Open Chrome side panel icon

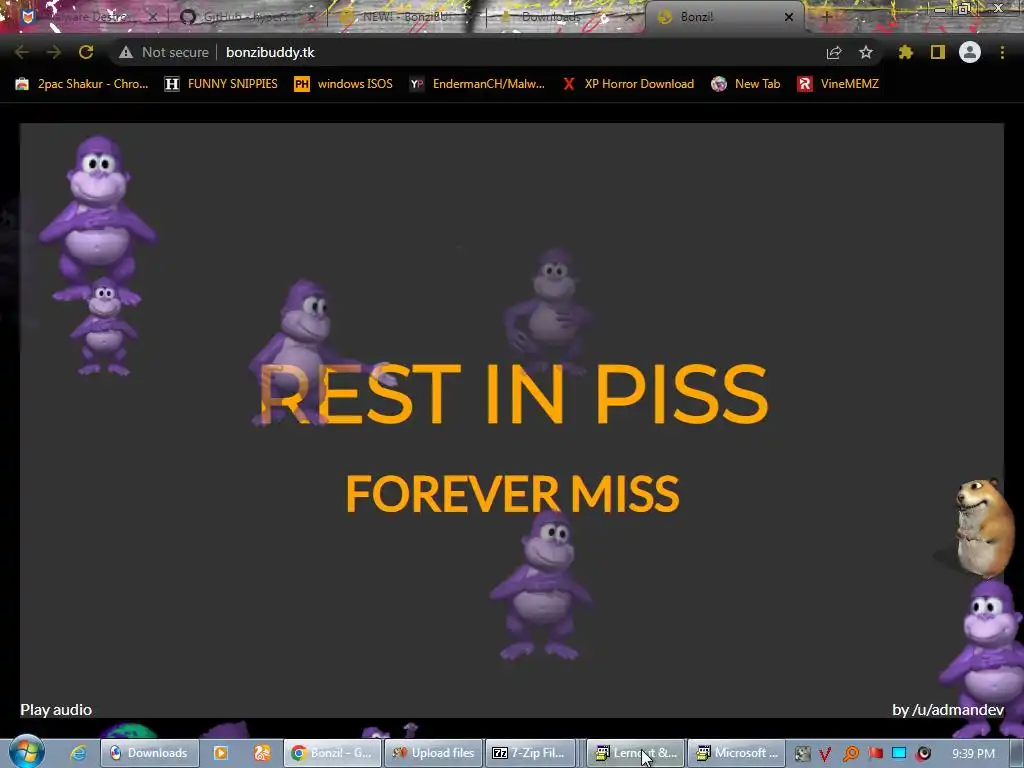pyautogui.click(x=938, y=52)
